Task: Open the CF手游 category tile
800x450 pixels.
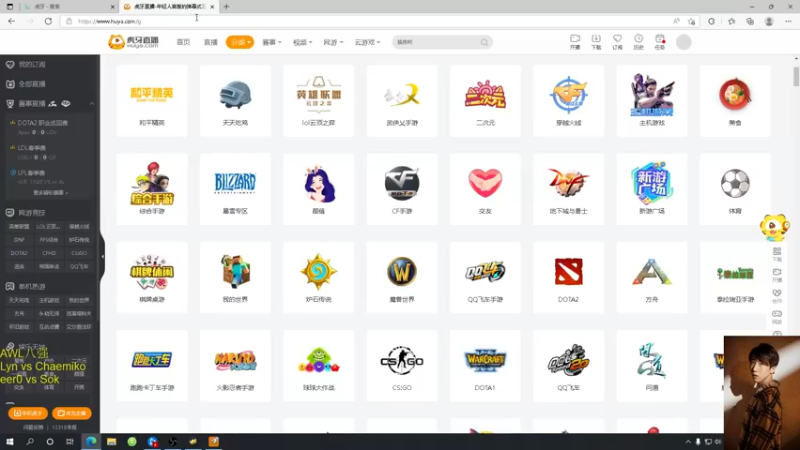Action: point(402,189)
